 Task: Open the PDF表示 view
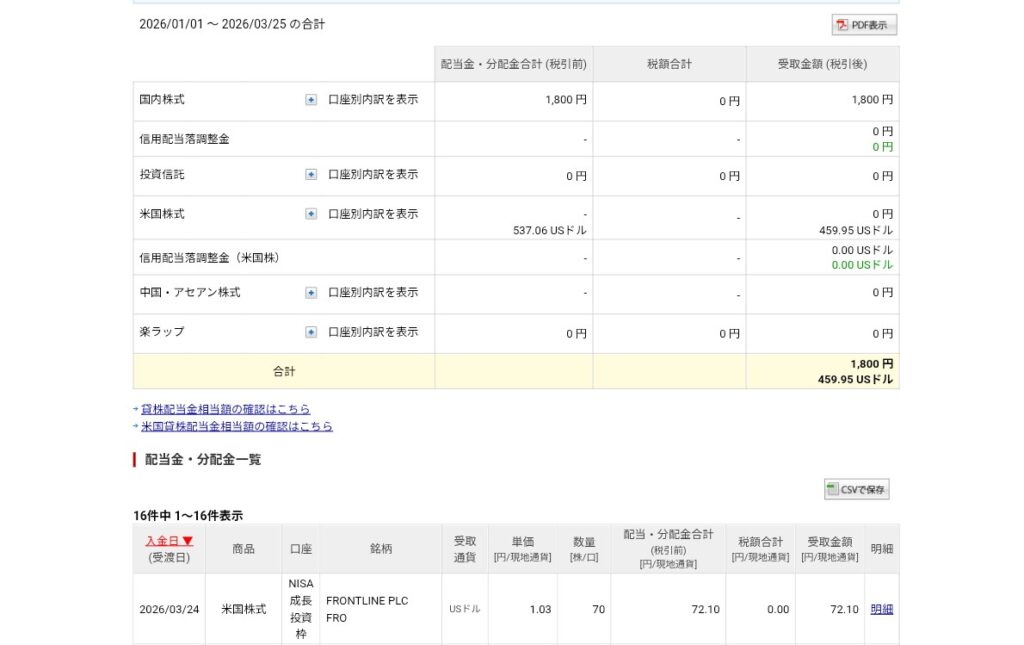[864, 25]
